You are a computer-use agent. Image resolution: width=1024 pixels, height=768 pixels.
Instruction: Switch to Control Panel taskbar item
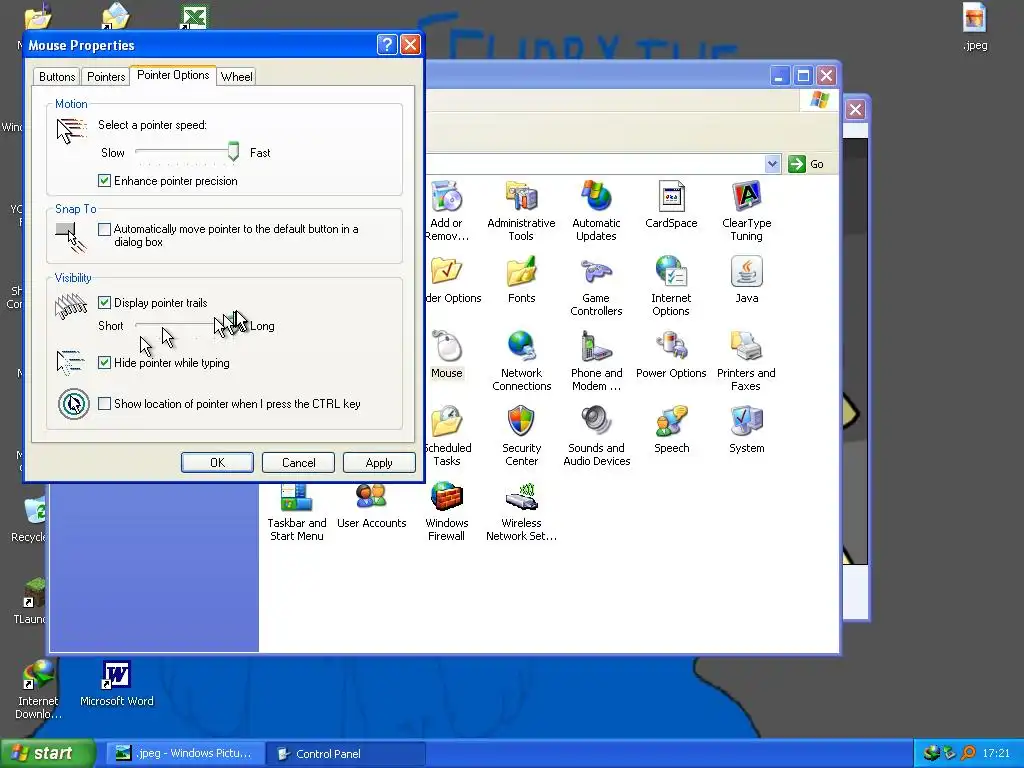pyautogui.click(x=346, y=753)
